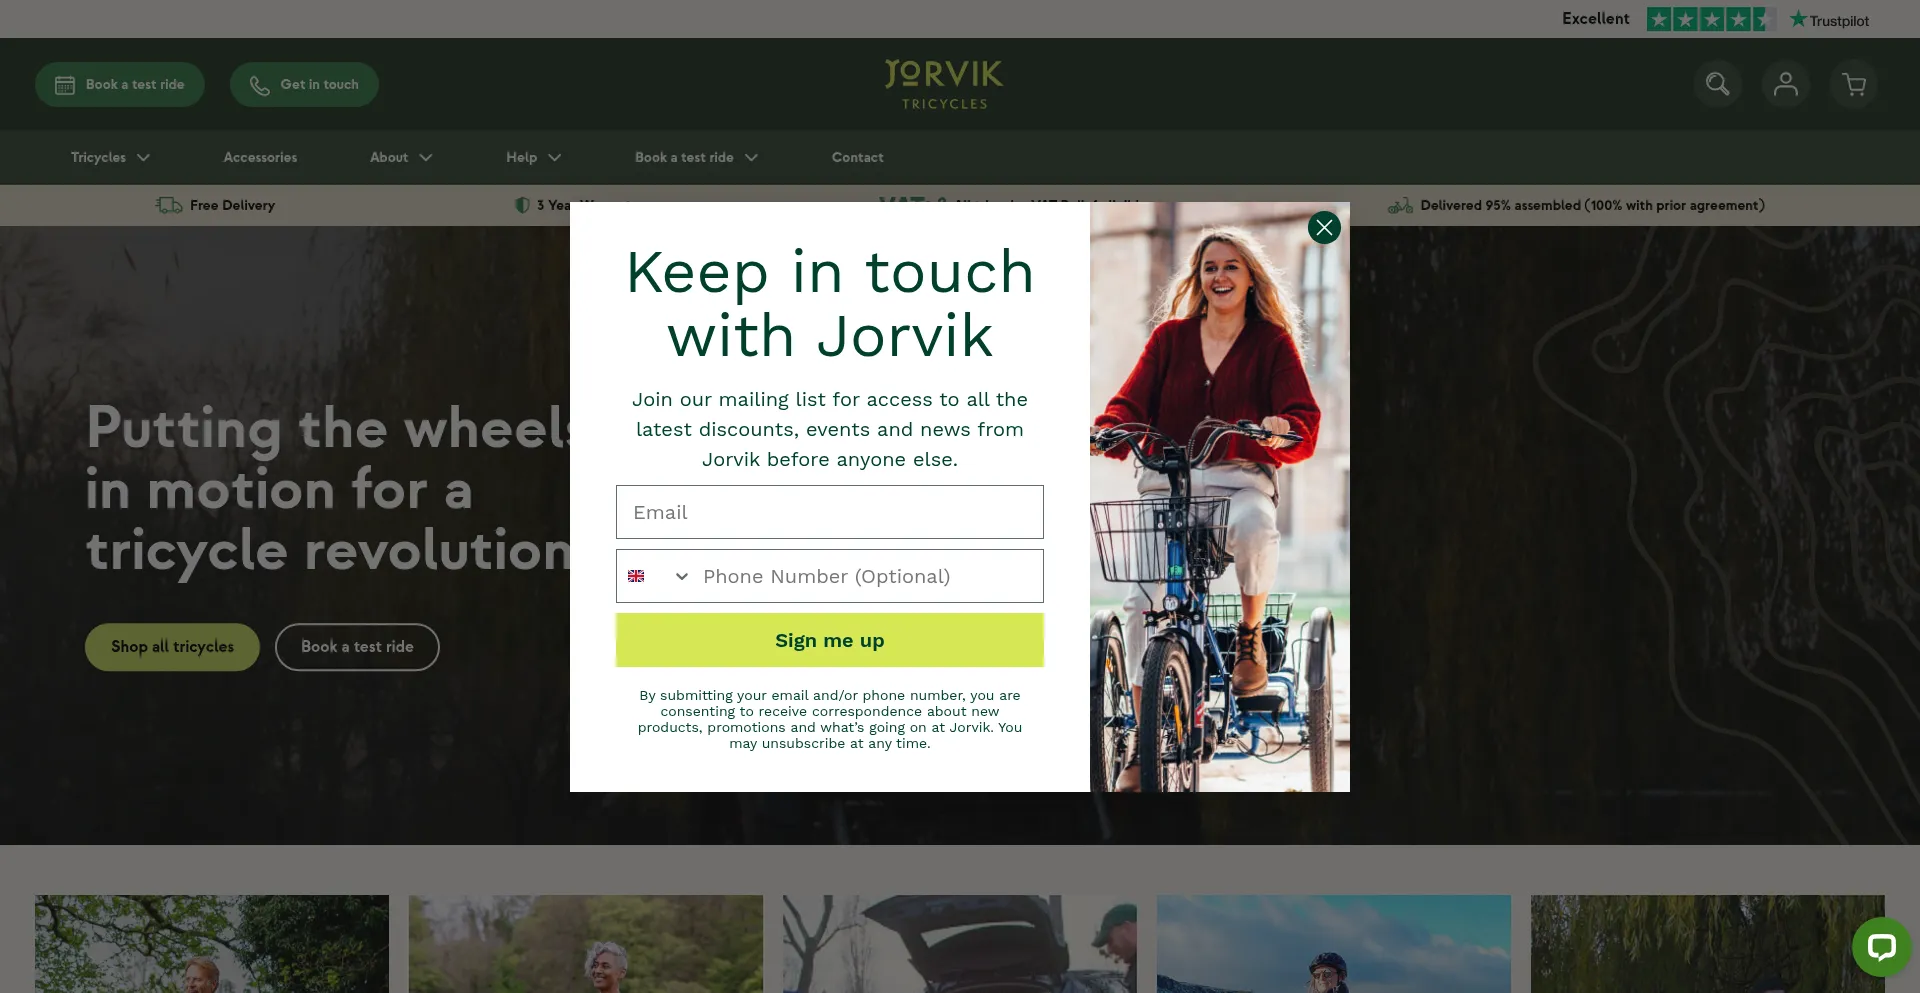The height and width of the screenshot is (993, 1920).
Task: Click the UK flag in phone field
Action: click(636, 576)
